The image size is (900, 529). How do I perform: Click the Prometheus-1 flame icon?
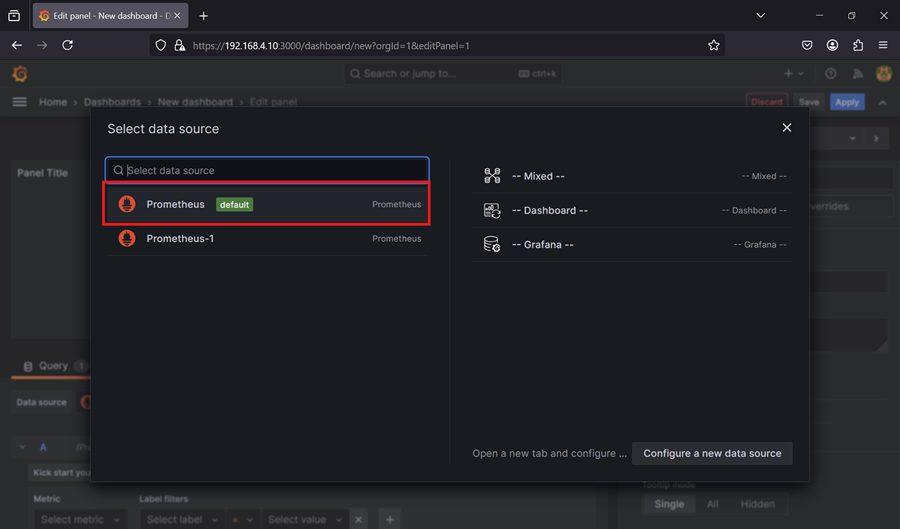[x=127, y=238]
